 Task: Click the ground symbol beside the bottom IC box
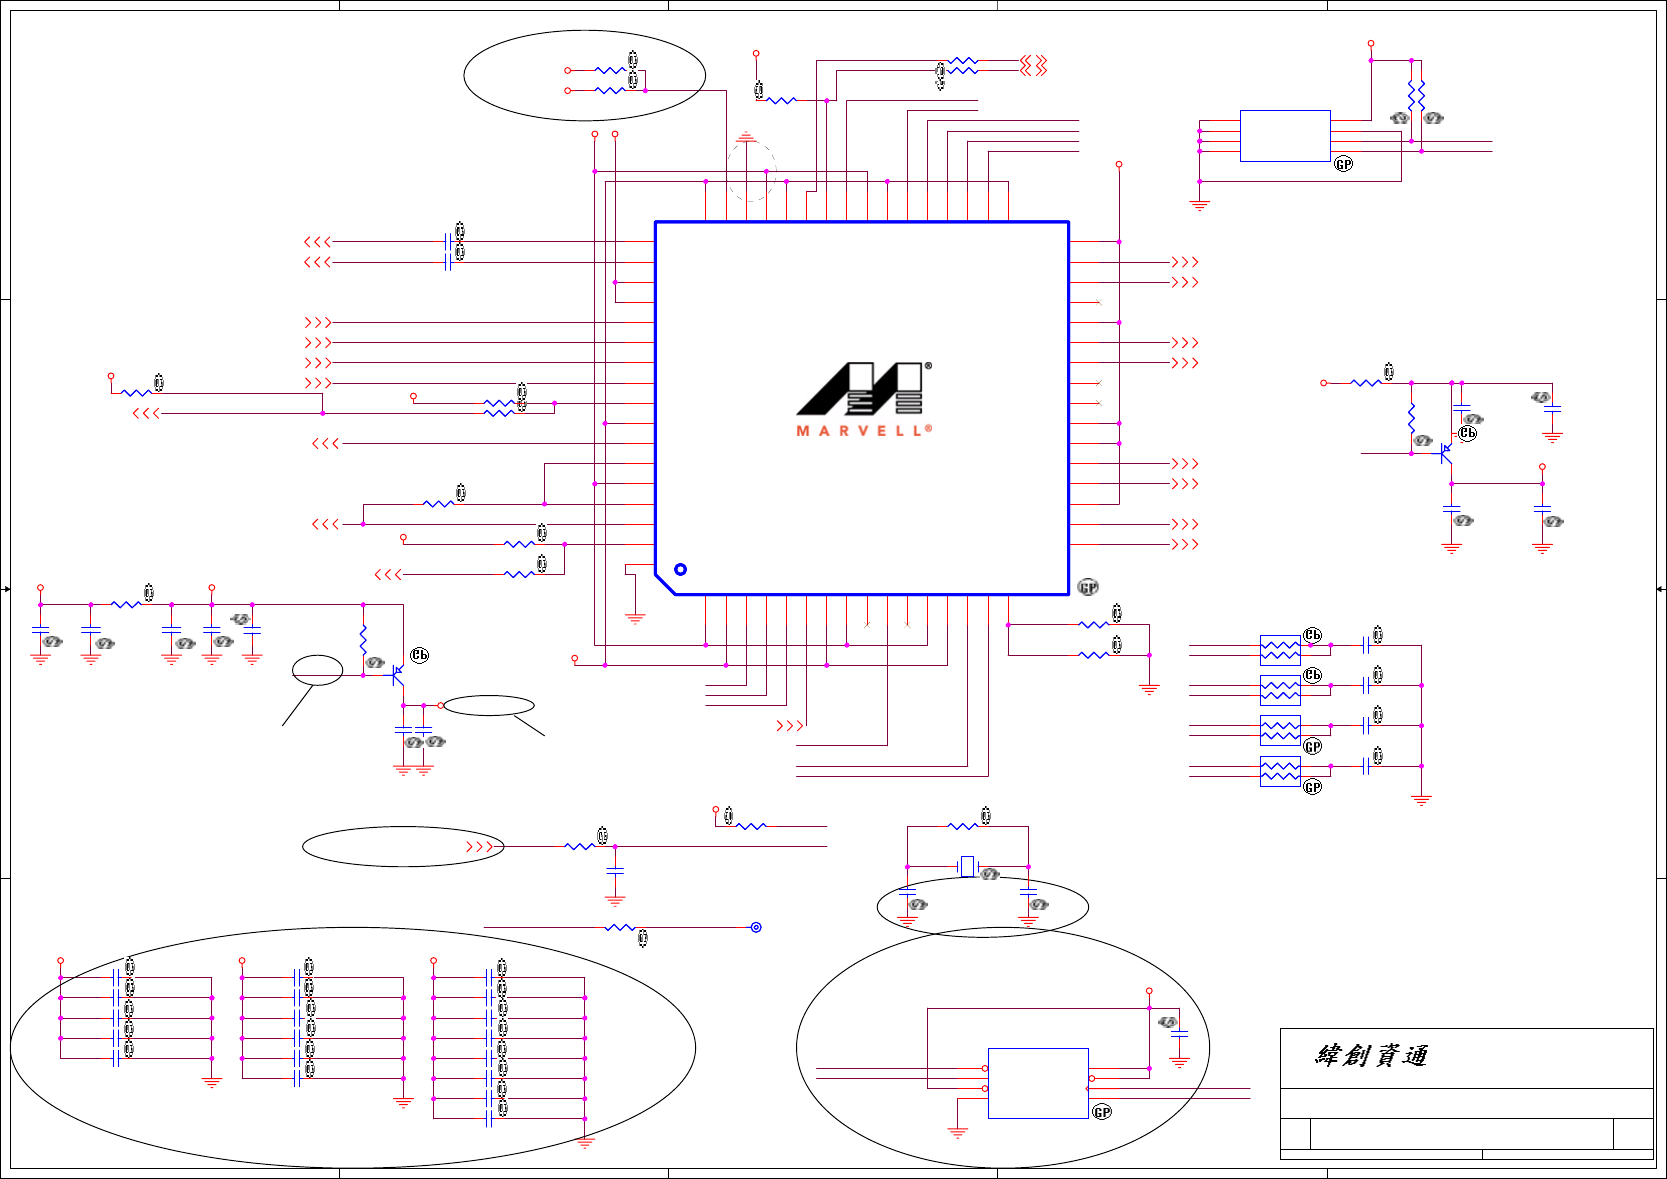point(957,1132)
